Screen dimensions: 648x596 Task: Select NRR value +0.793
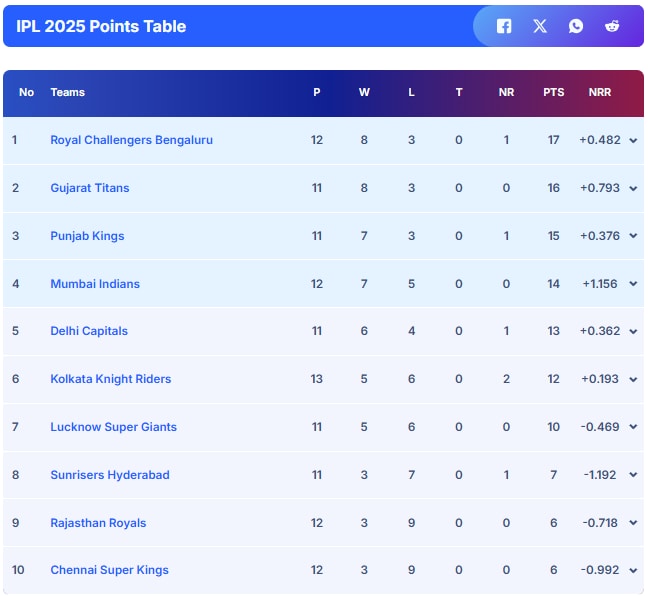point(600,188)
